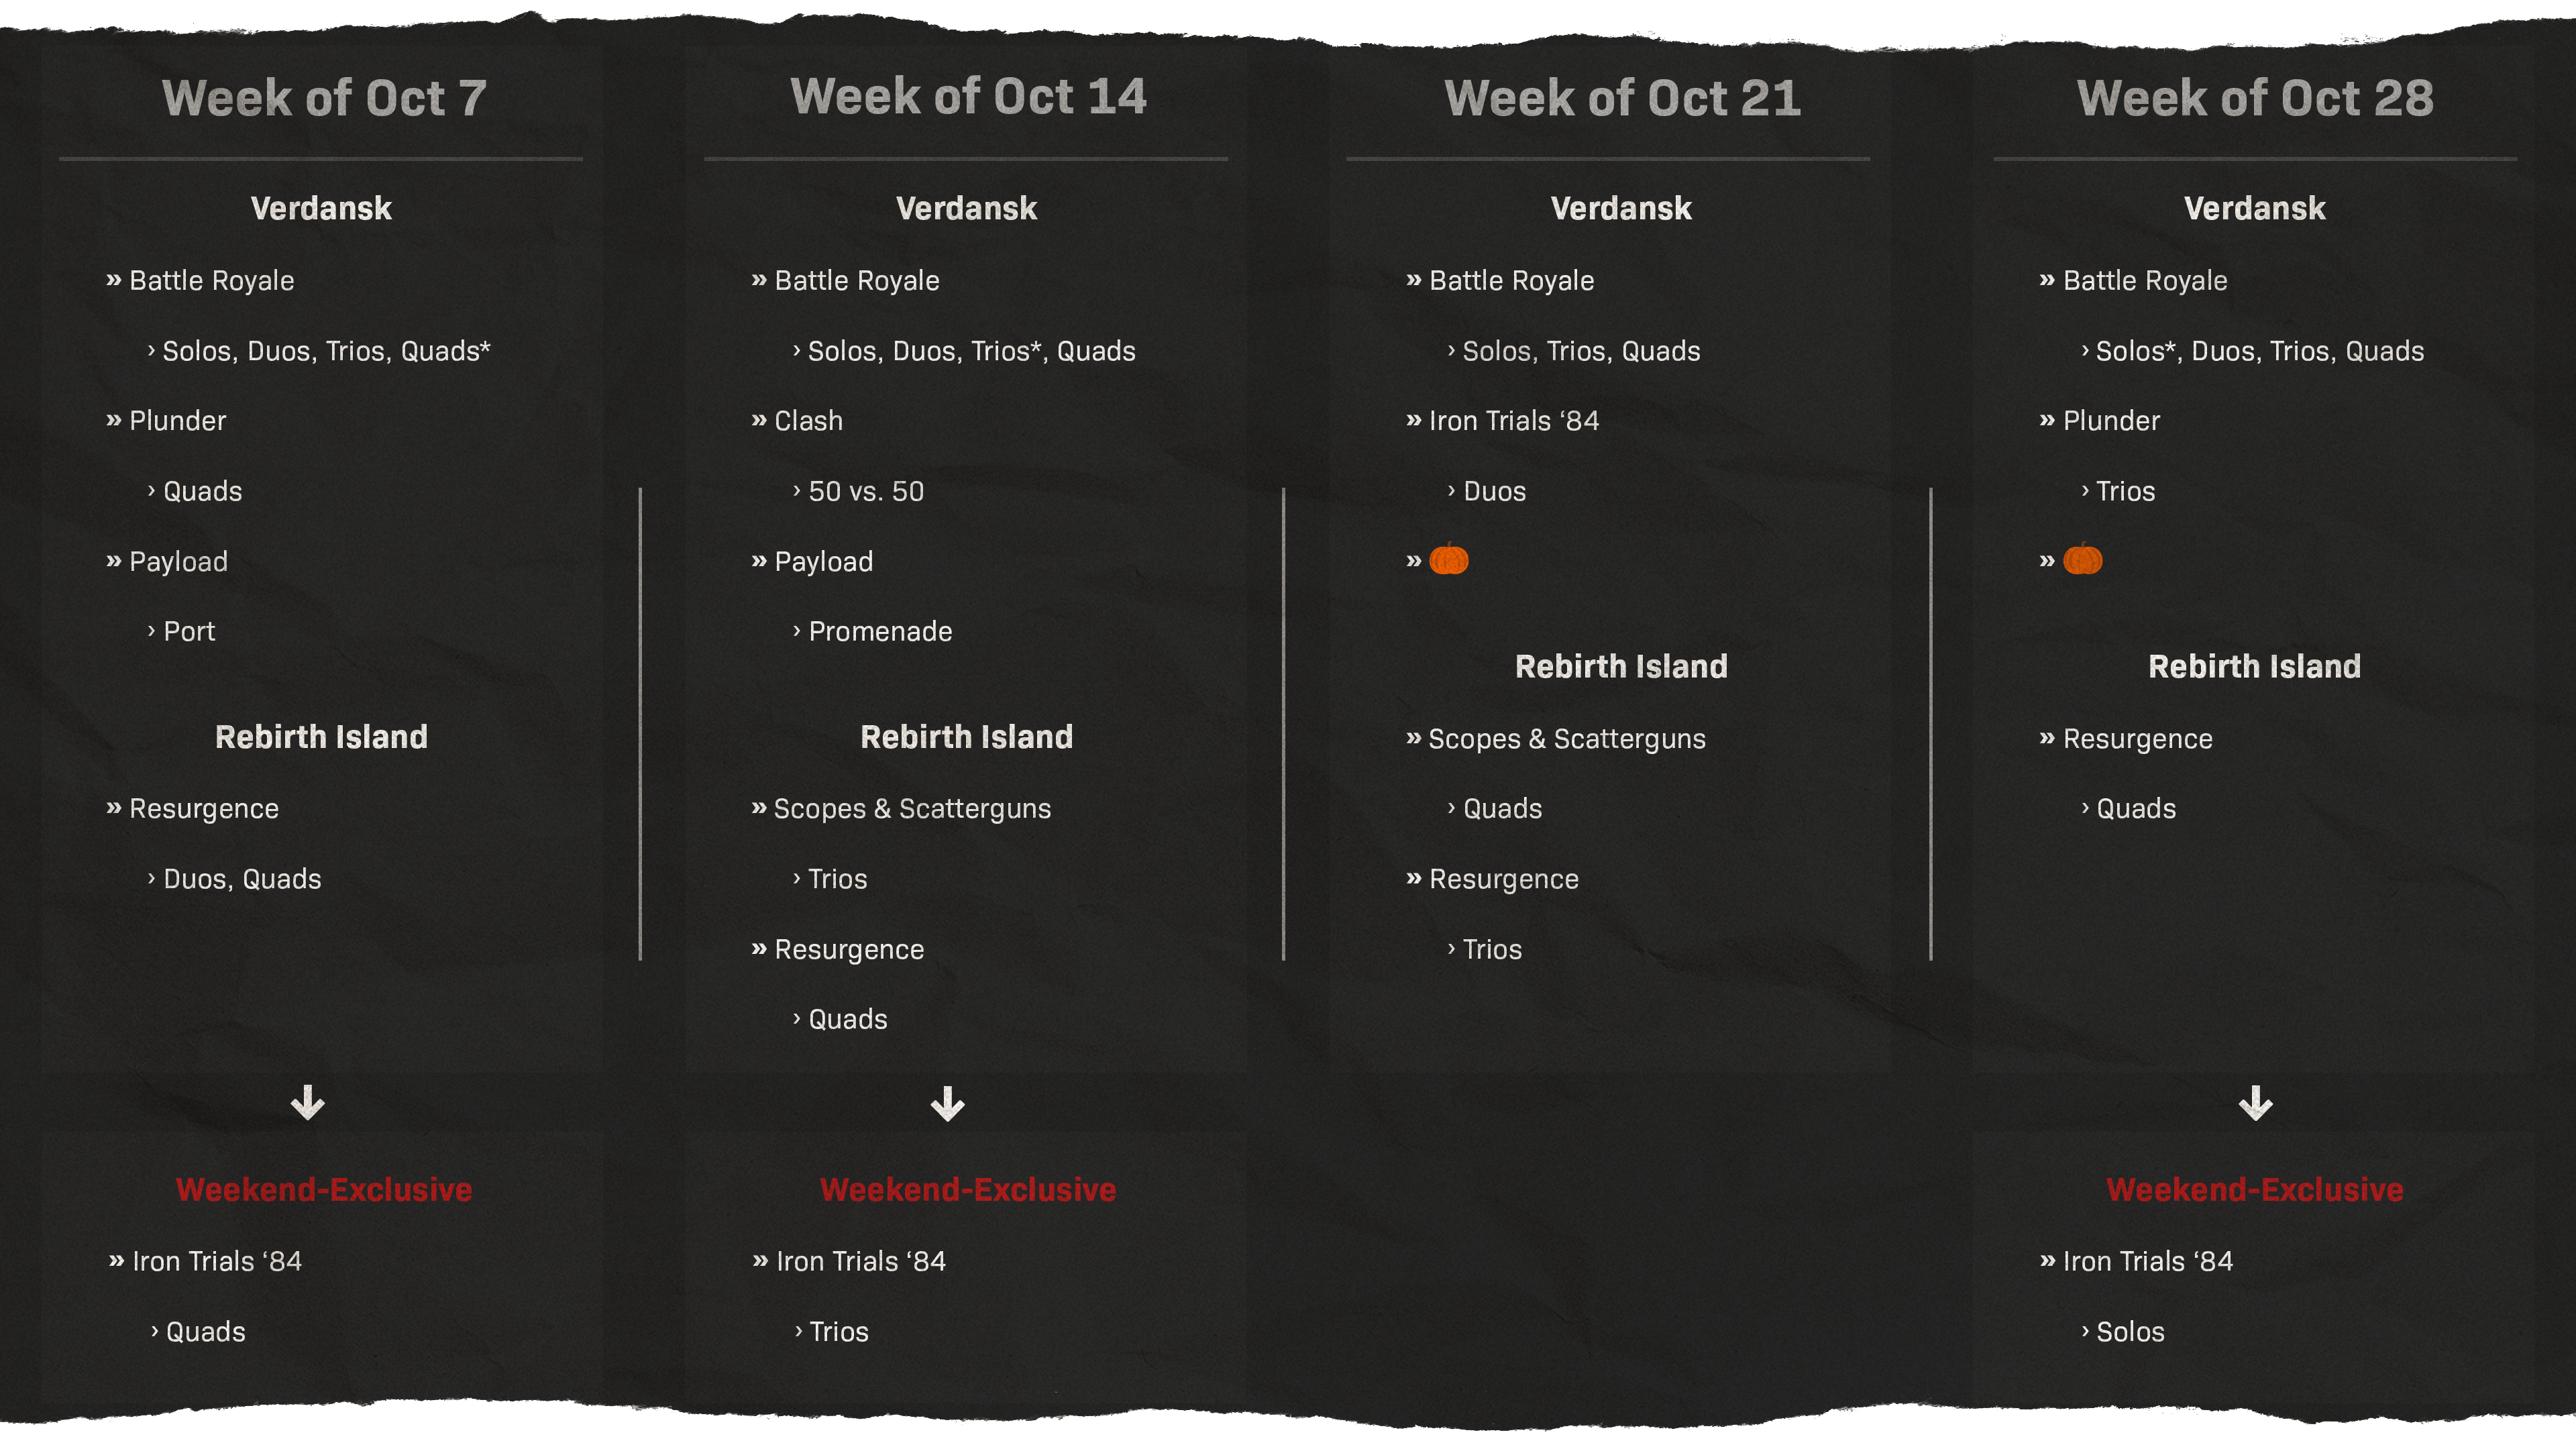Click the down arrow icon Week Oct 28
This screenshot has height=1449, width=2576.
pyautogui.click(x=2256, y=1099)
